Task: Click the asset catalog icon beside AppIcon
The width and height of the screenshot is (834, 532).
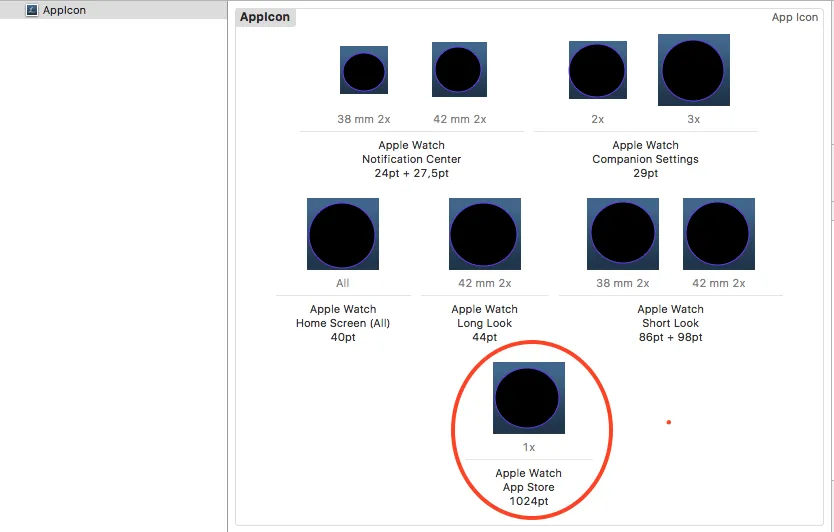Action: point(32,10)
